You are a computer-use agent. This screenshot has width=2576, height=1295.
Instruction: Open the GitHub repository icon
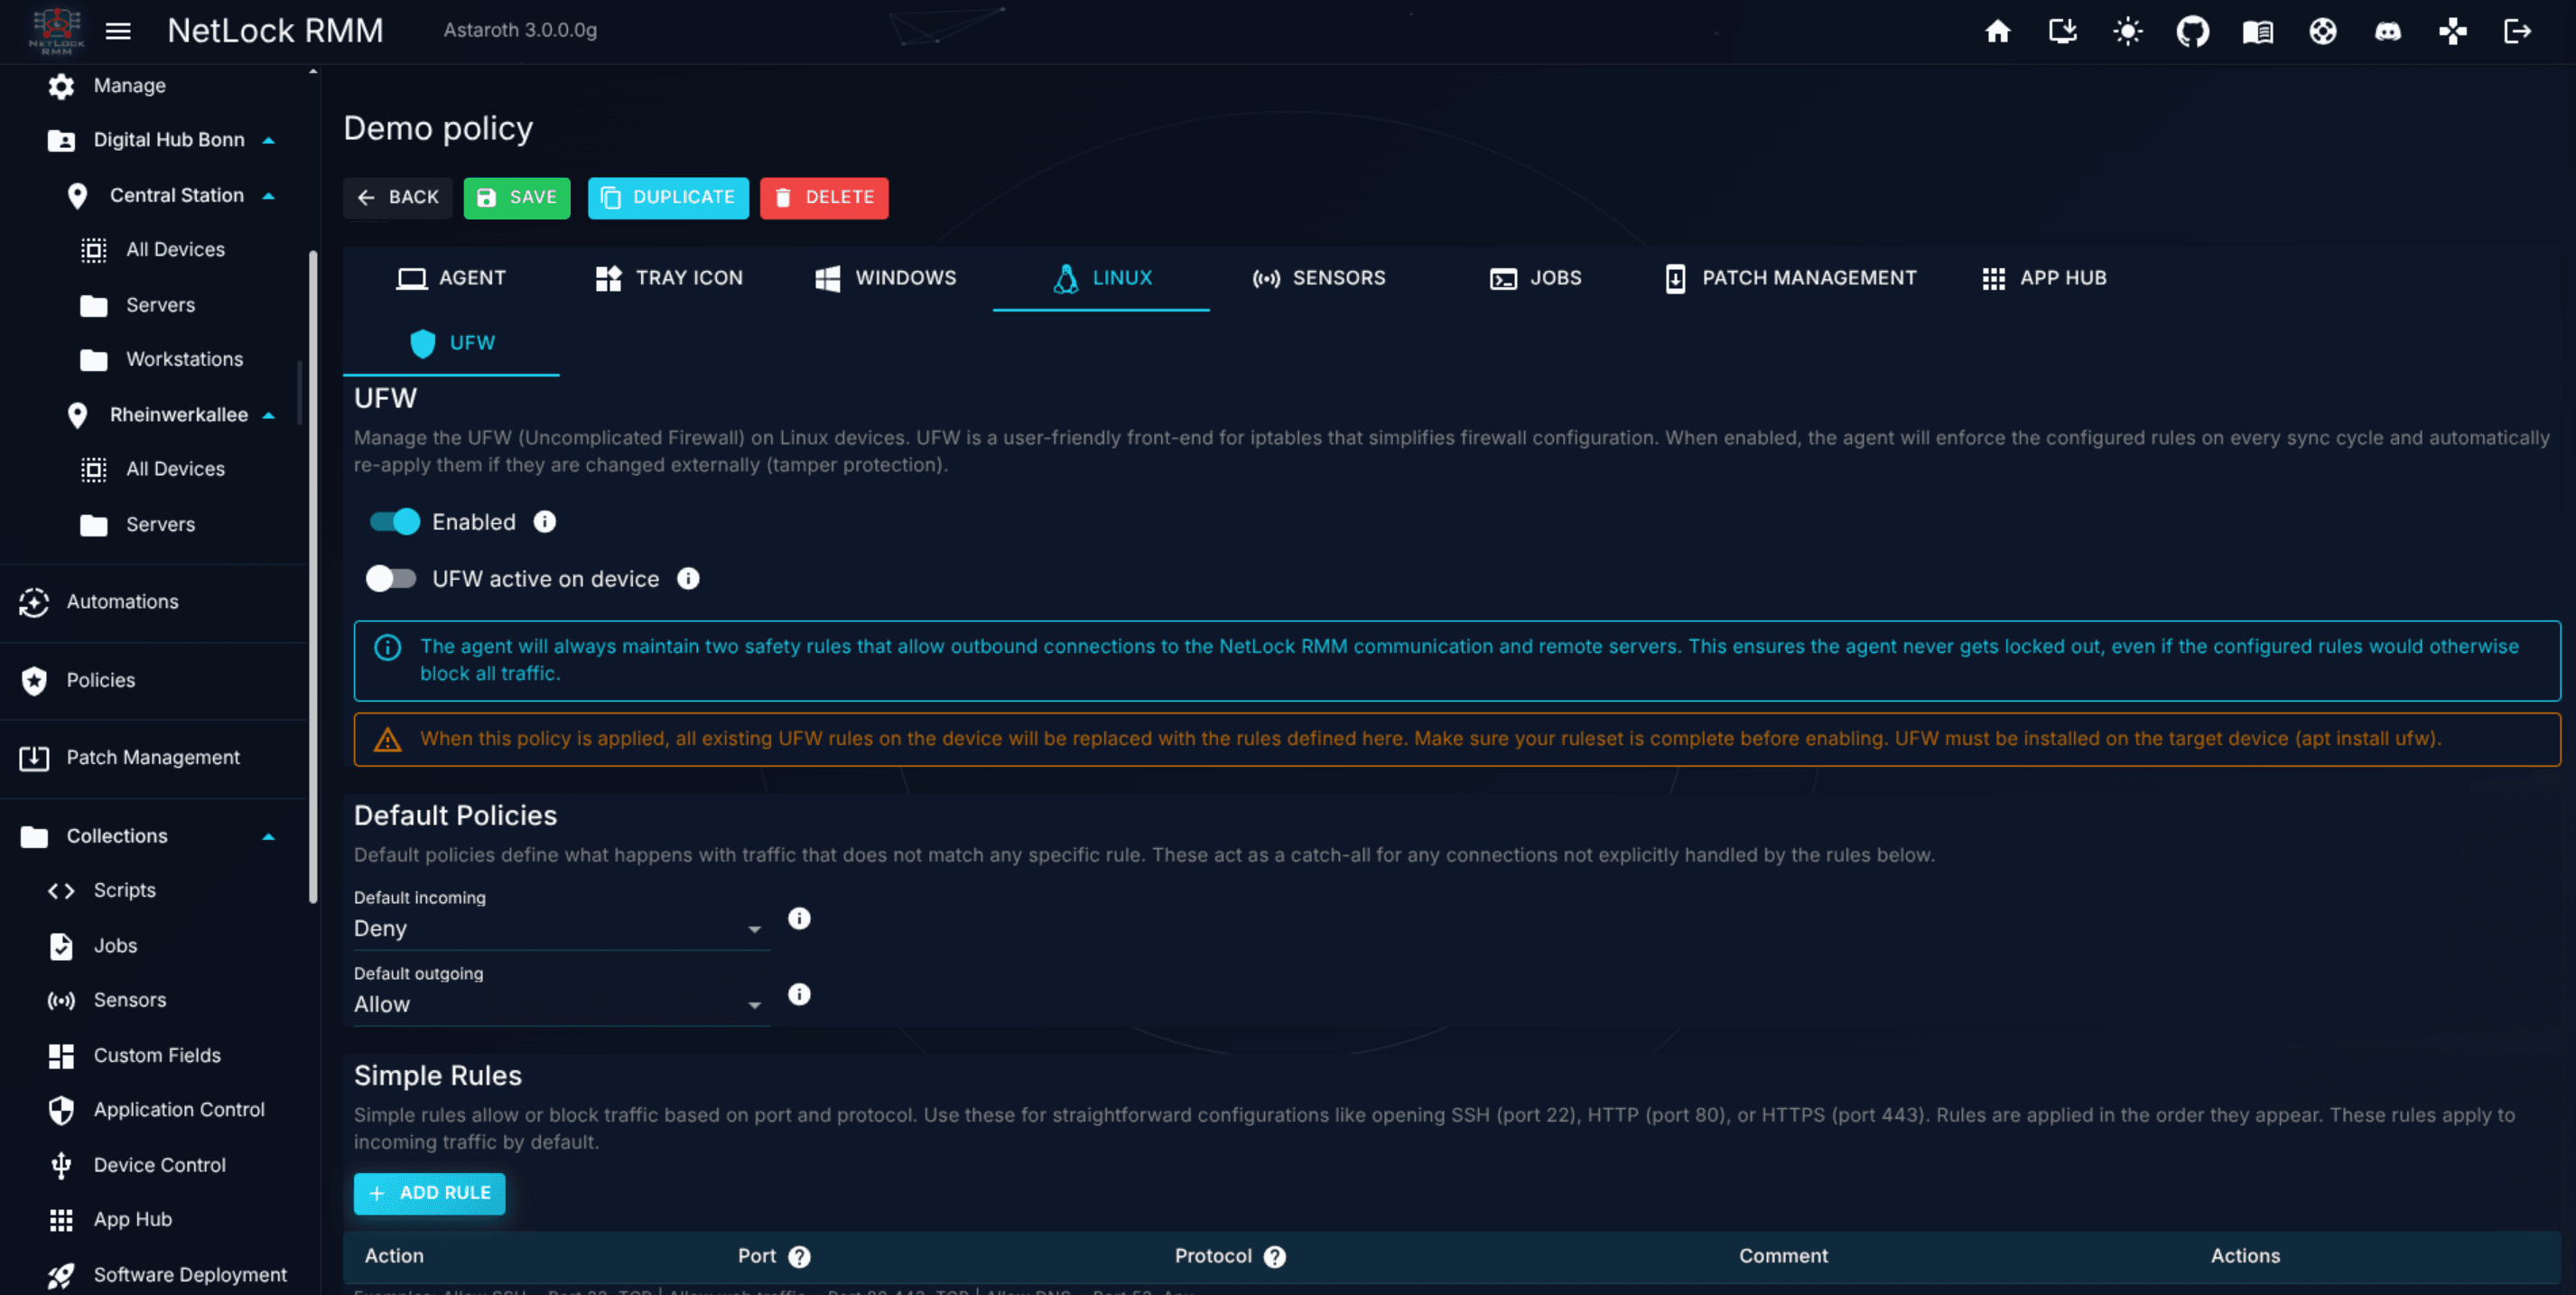pos(2192,31)
